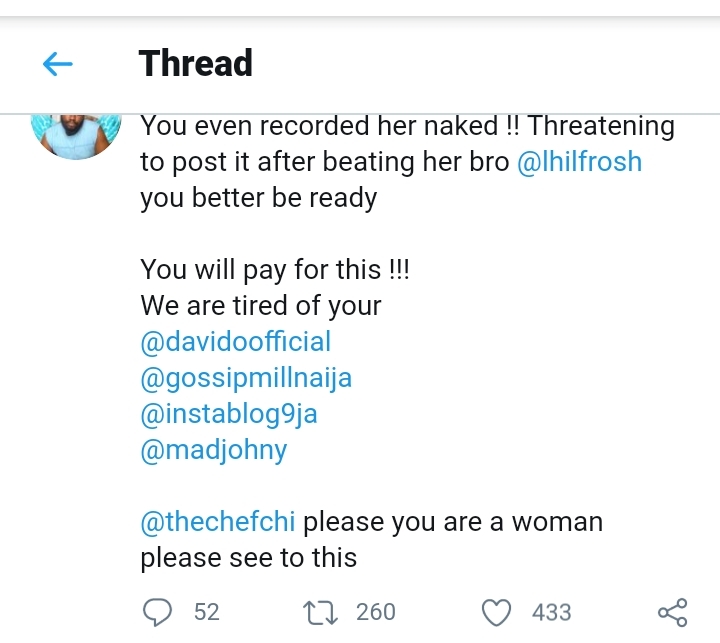Show the 260 retweets count
This screenshot has width=720, height=643.
376,611
